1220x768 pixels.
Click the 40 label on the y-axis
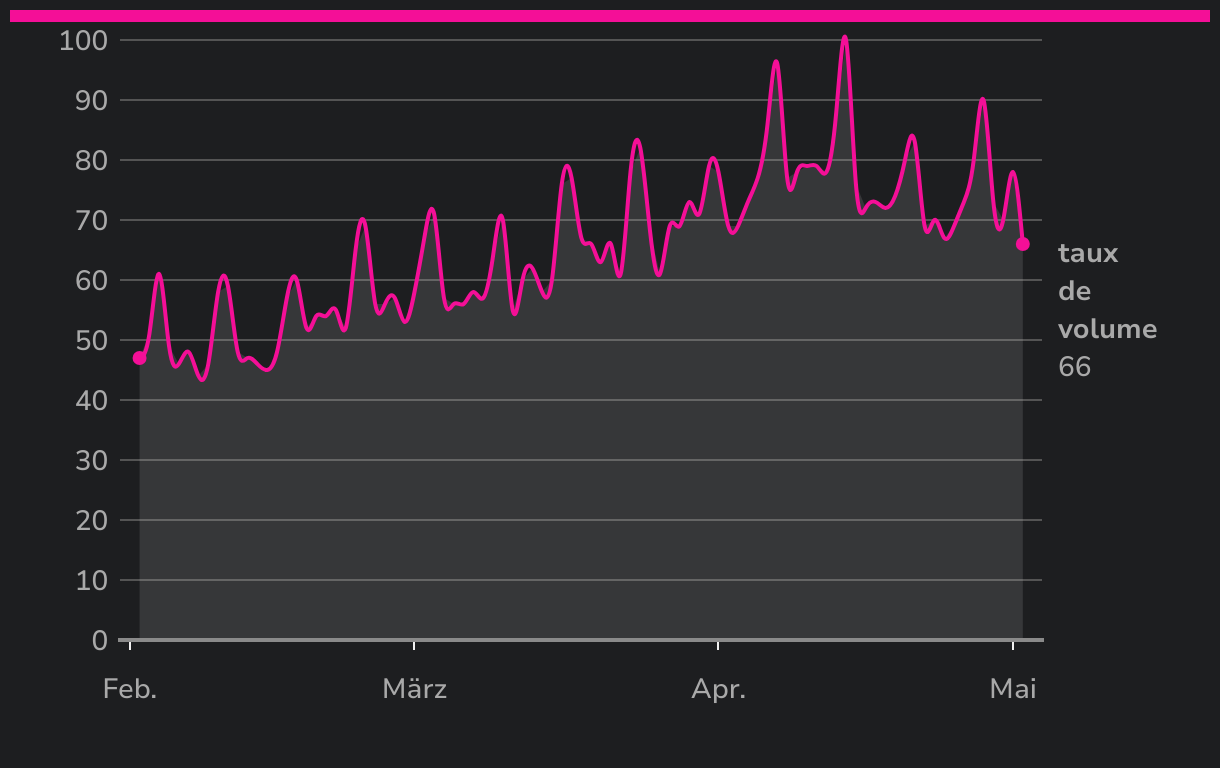pyautogui.click(x=89, y=401)
